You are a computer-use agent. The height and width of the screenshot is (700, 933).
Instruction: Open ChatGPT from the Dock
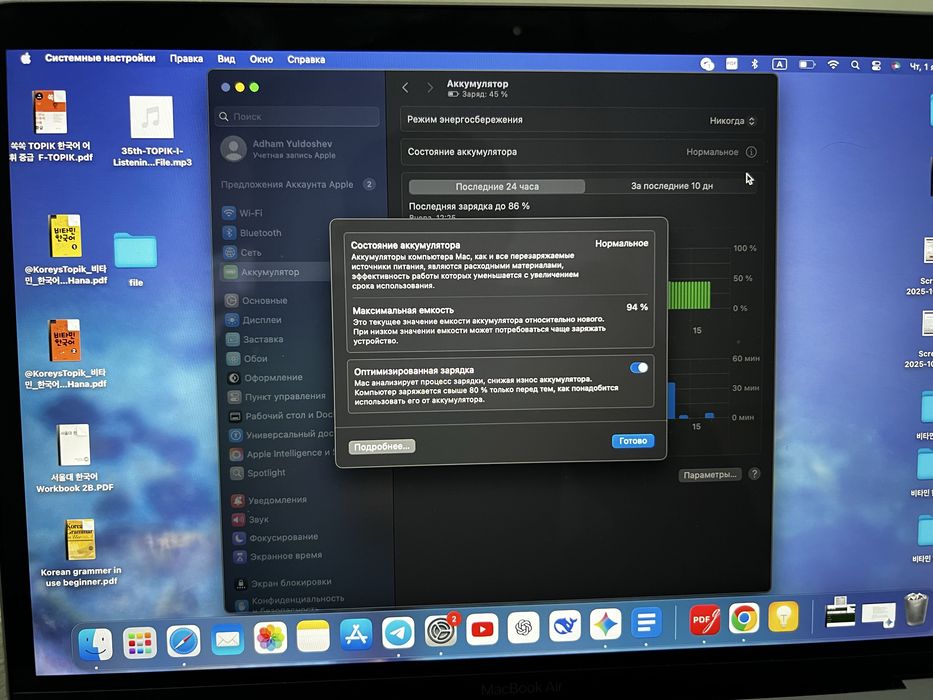523,627
